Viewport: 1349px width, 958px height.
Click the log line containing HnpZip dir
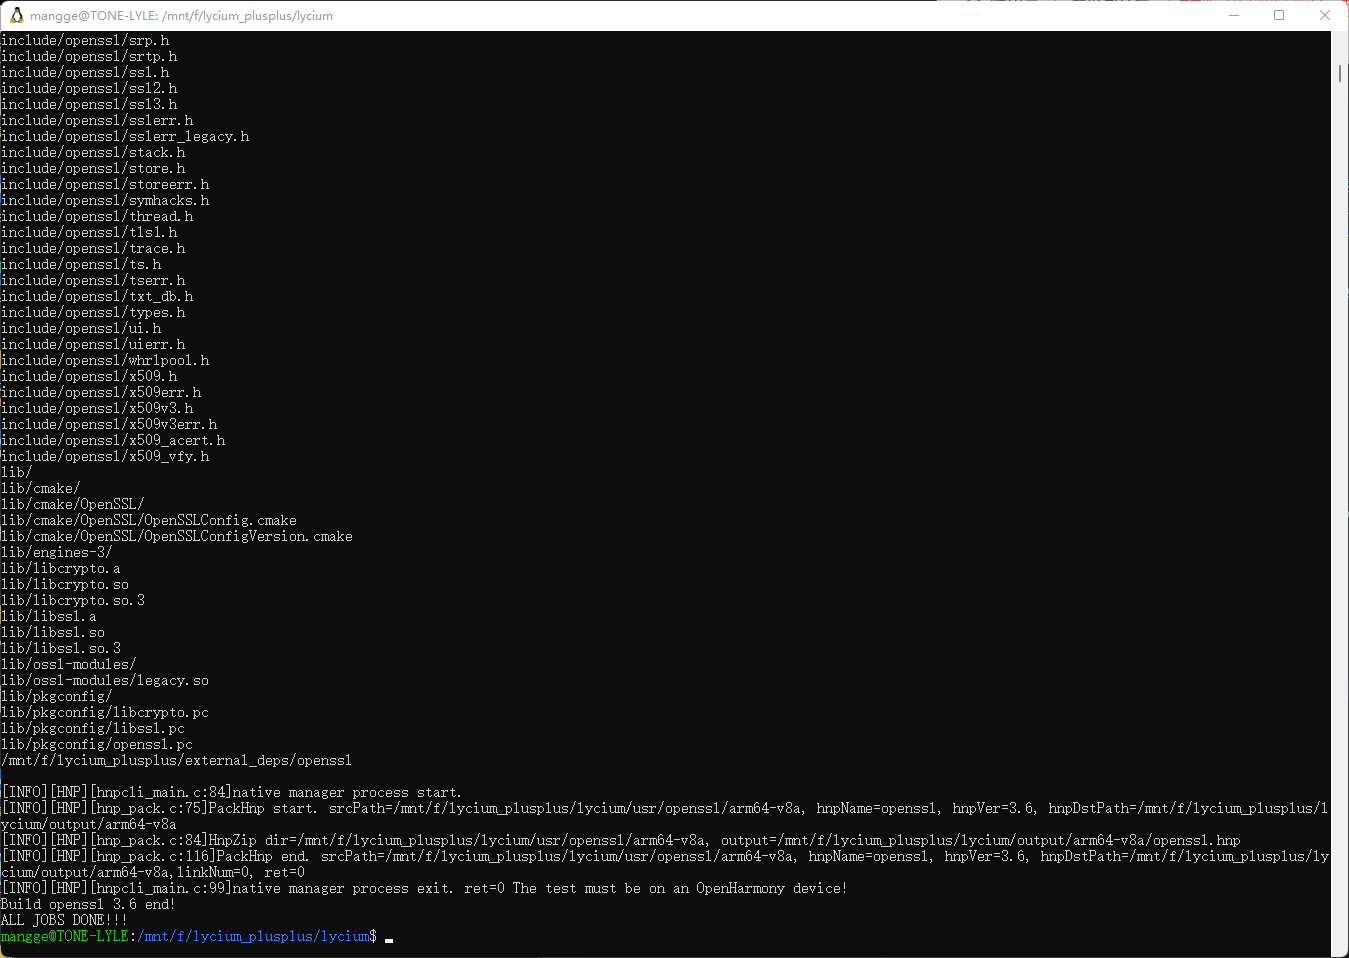pyautogui.click(x=621, y=841)
